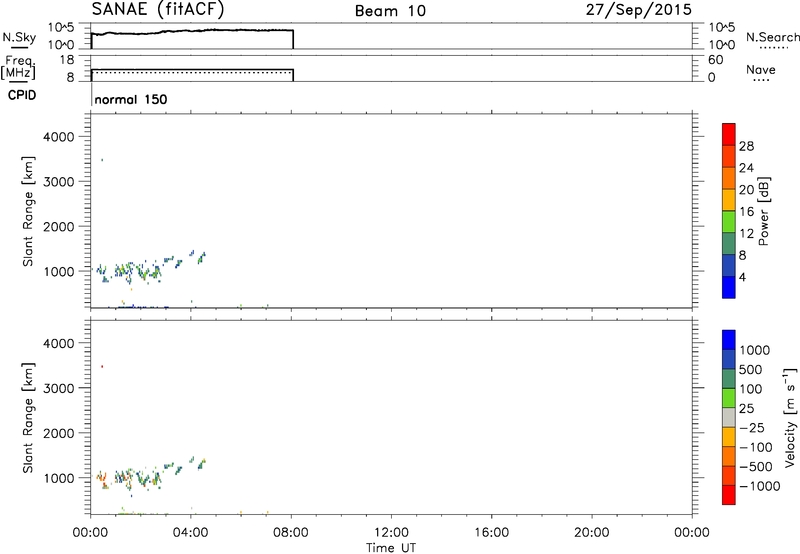This screenshot has width=800, height=554.
Task: Click the red bottom velocity colorbar swatch
Action: click(x=729, y=495)
